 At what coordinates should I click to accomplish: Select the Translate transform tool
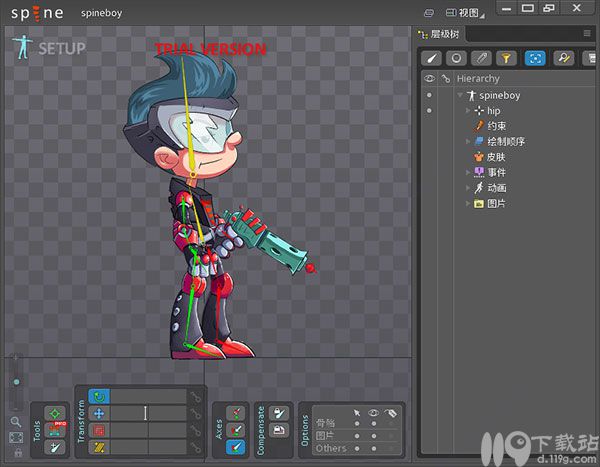pos(99,413)
